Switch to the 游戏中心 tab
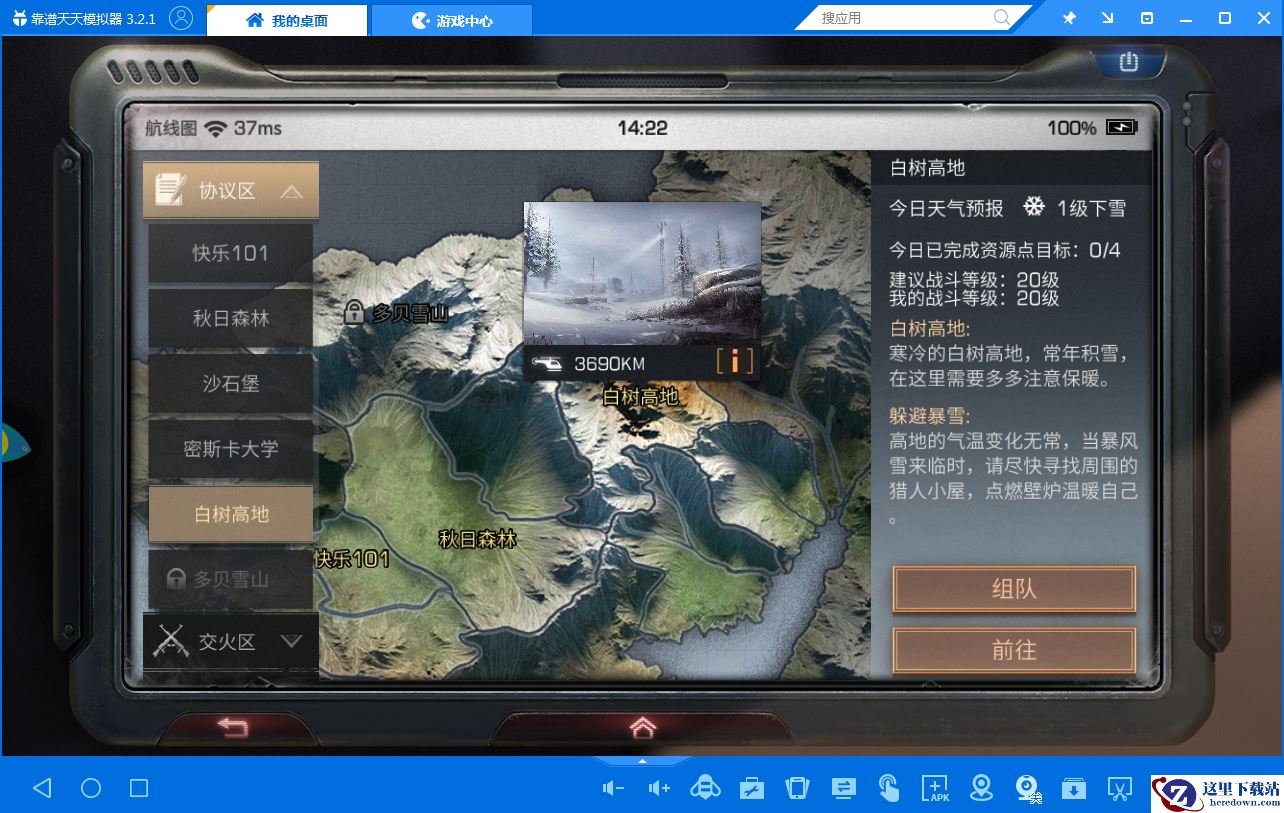Screen dimensions: 1284x813 [452, 20]
